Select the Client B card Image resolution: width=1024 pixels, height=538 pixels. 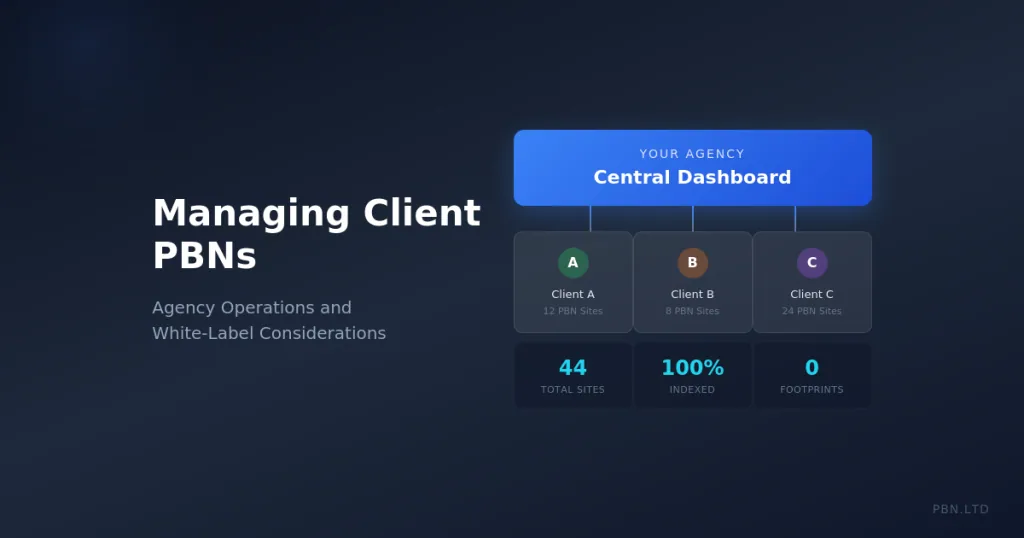click(x=692, y=282)
